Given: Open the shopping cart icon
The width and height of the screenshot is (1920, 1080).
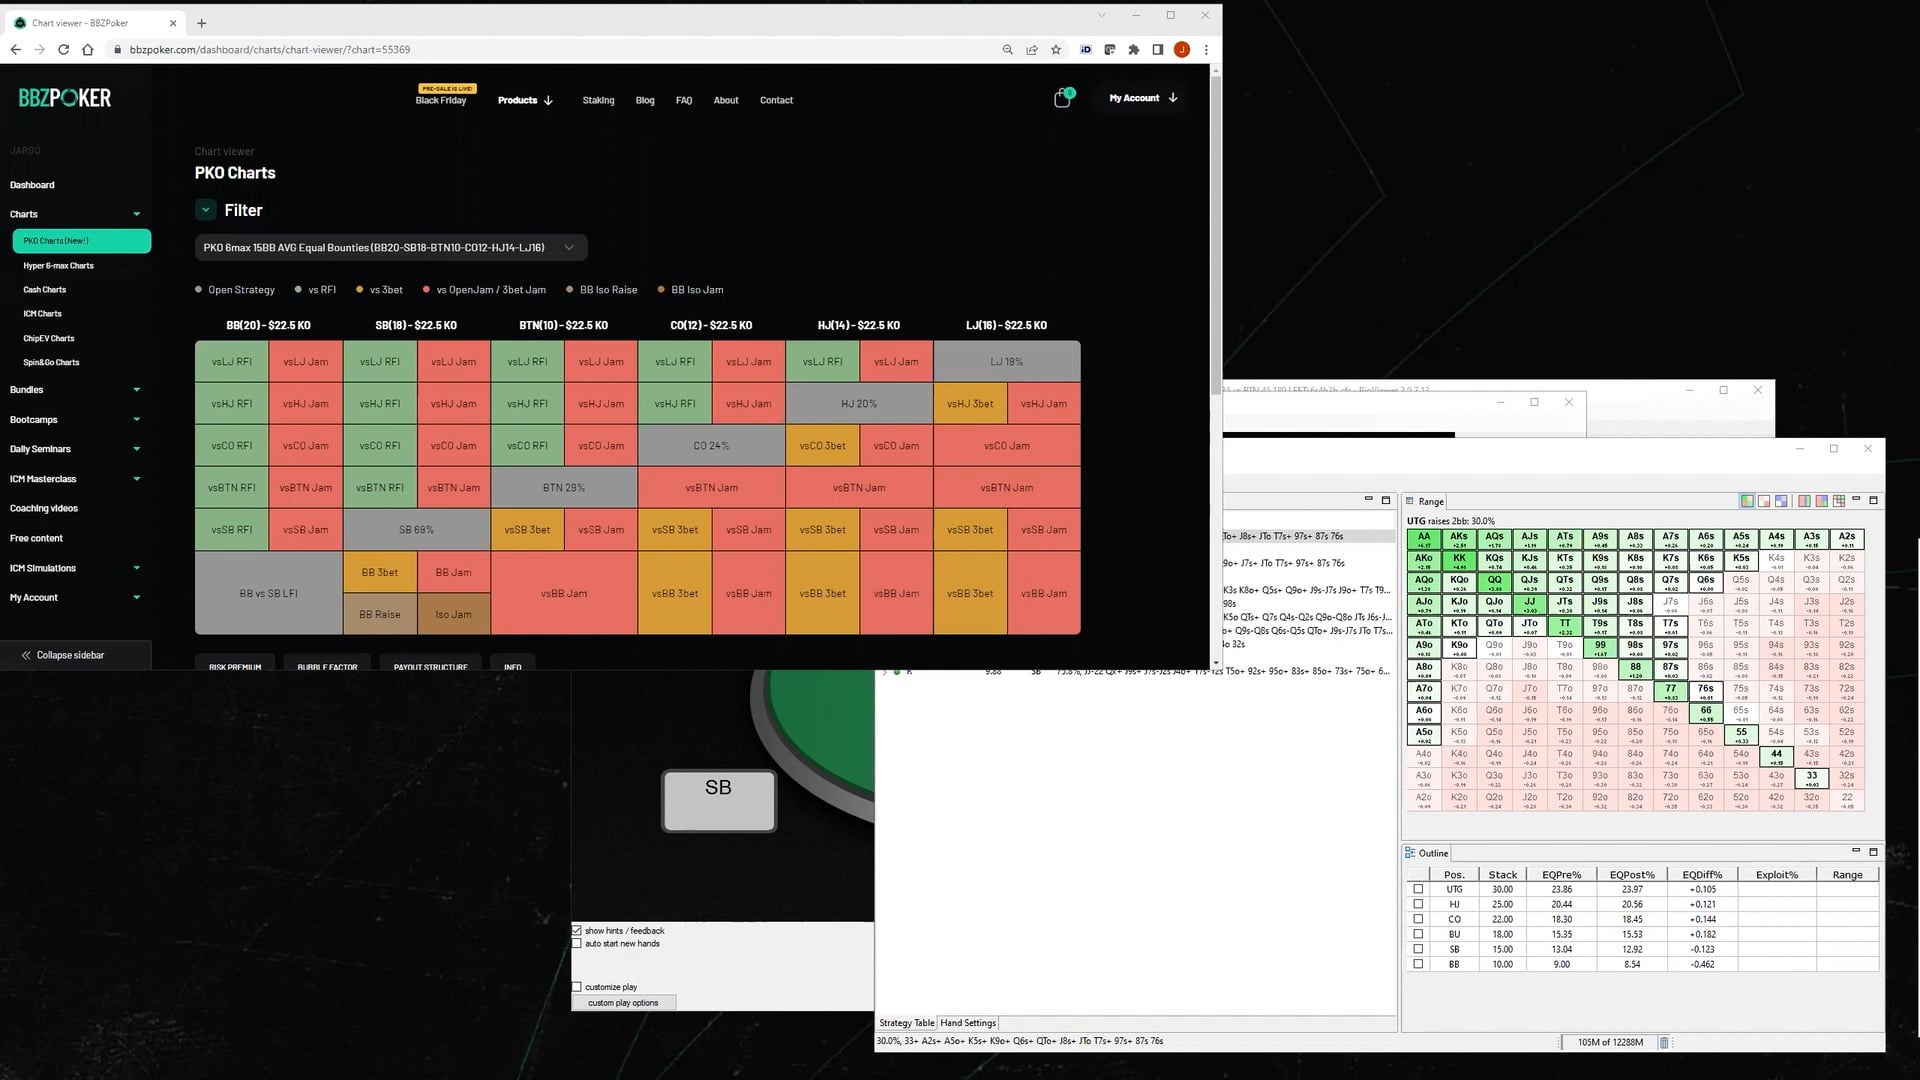Looking at the screenshot, I should tap(1062, 98).
